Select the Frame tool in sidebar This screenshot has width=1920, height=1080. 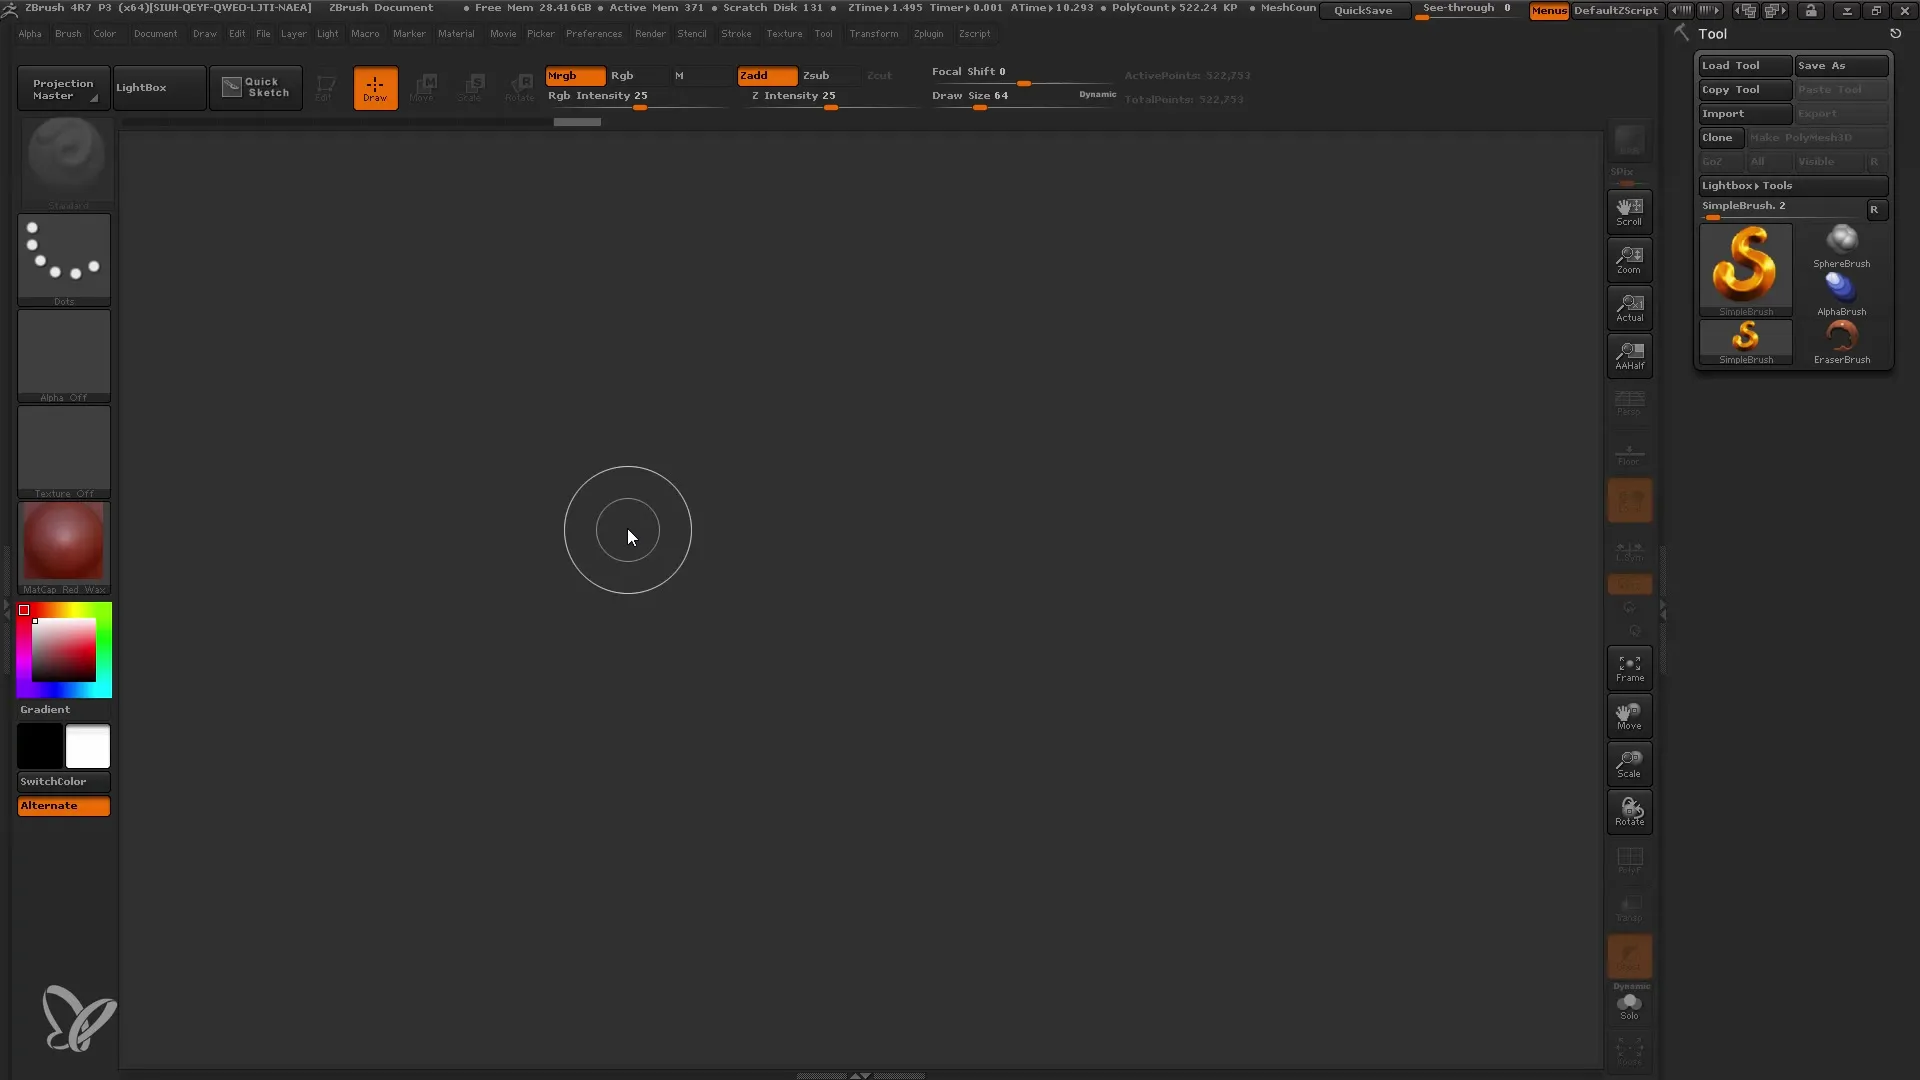1629,667
